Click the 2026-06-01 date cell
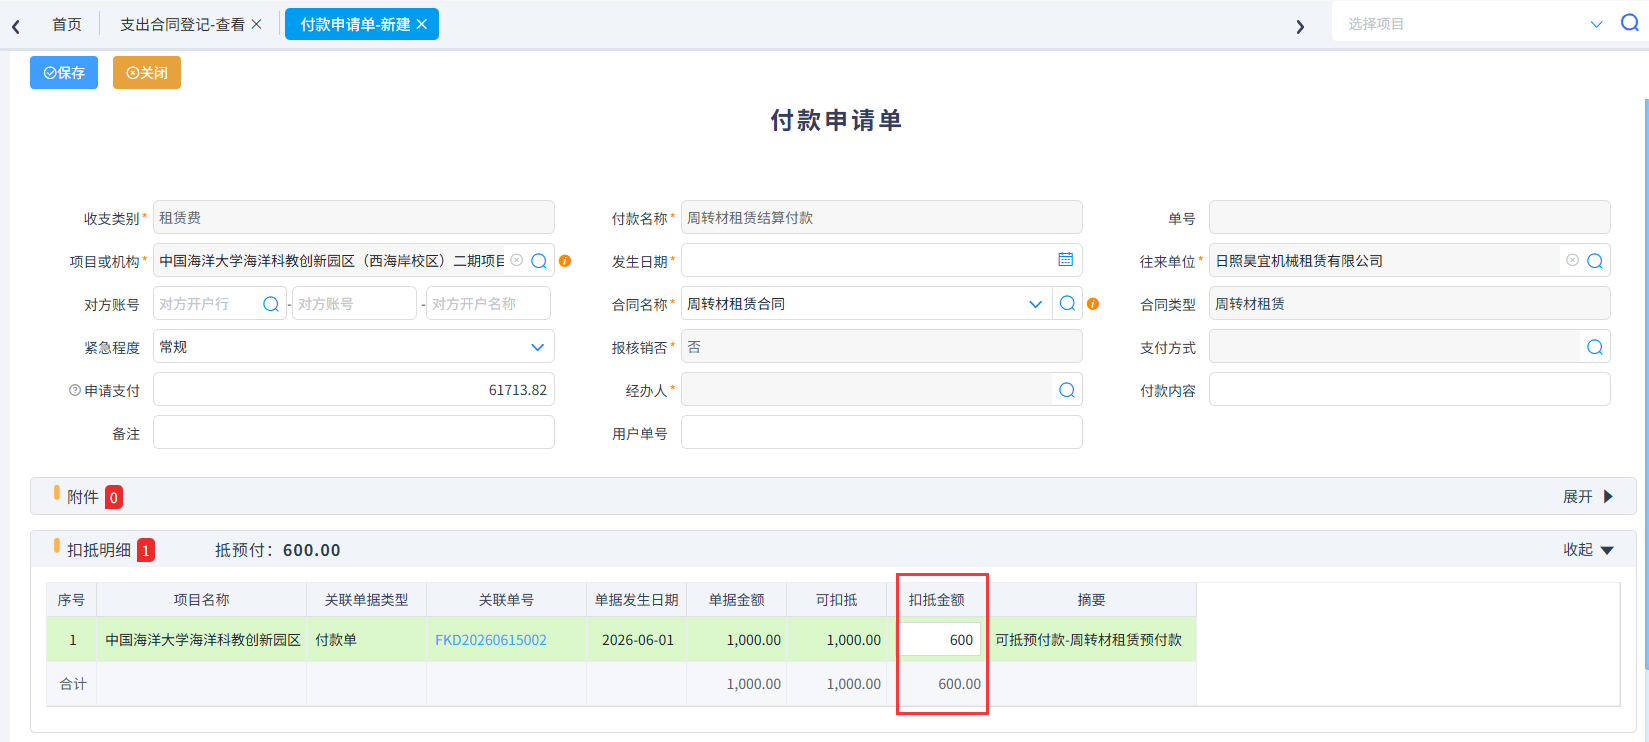 click(637, 640)
